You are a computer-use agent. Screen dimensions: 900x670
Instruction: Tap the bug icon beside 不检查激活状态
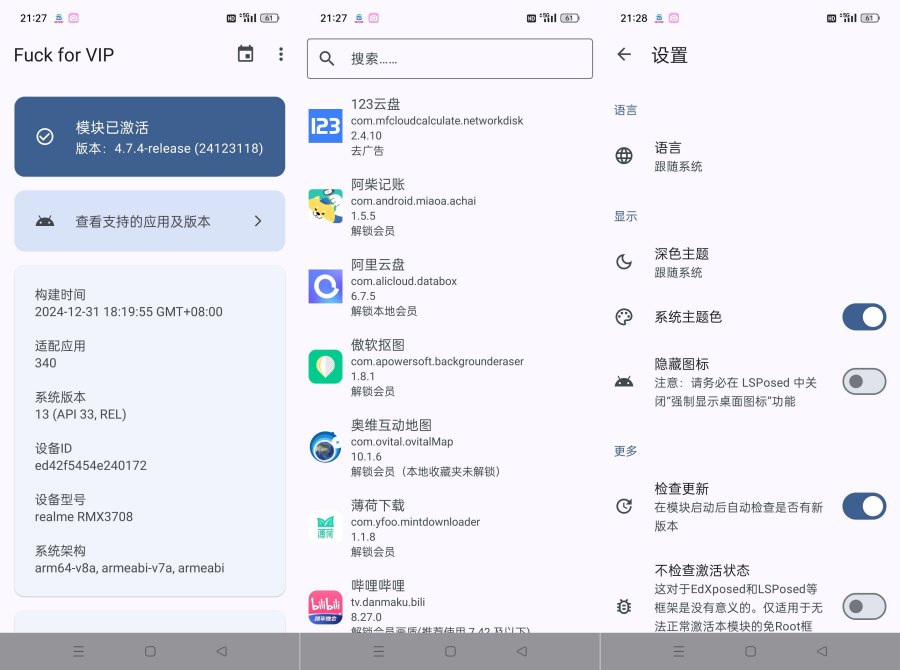pos(624,606)
